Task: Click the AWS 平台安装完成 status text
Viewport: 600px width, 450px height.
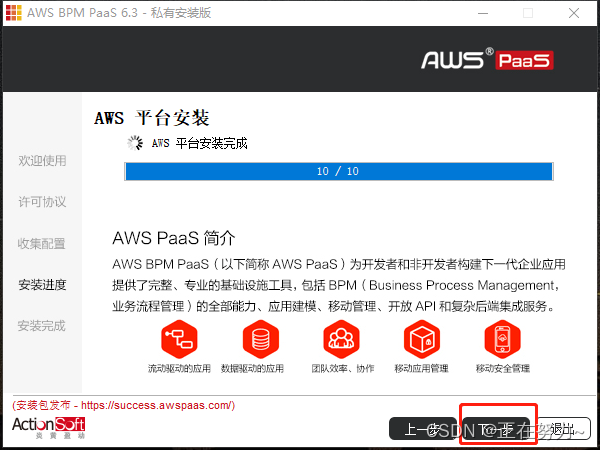Action: point(199,143)
